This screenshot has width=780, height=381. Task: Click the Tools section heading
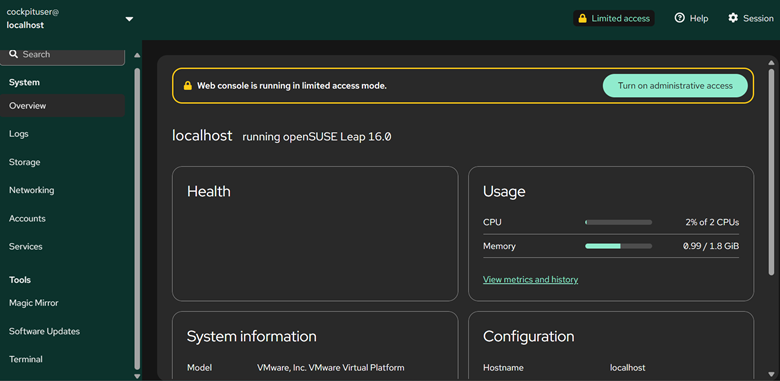(20, 280)
